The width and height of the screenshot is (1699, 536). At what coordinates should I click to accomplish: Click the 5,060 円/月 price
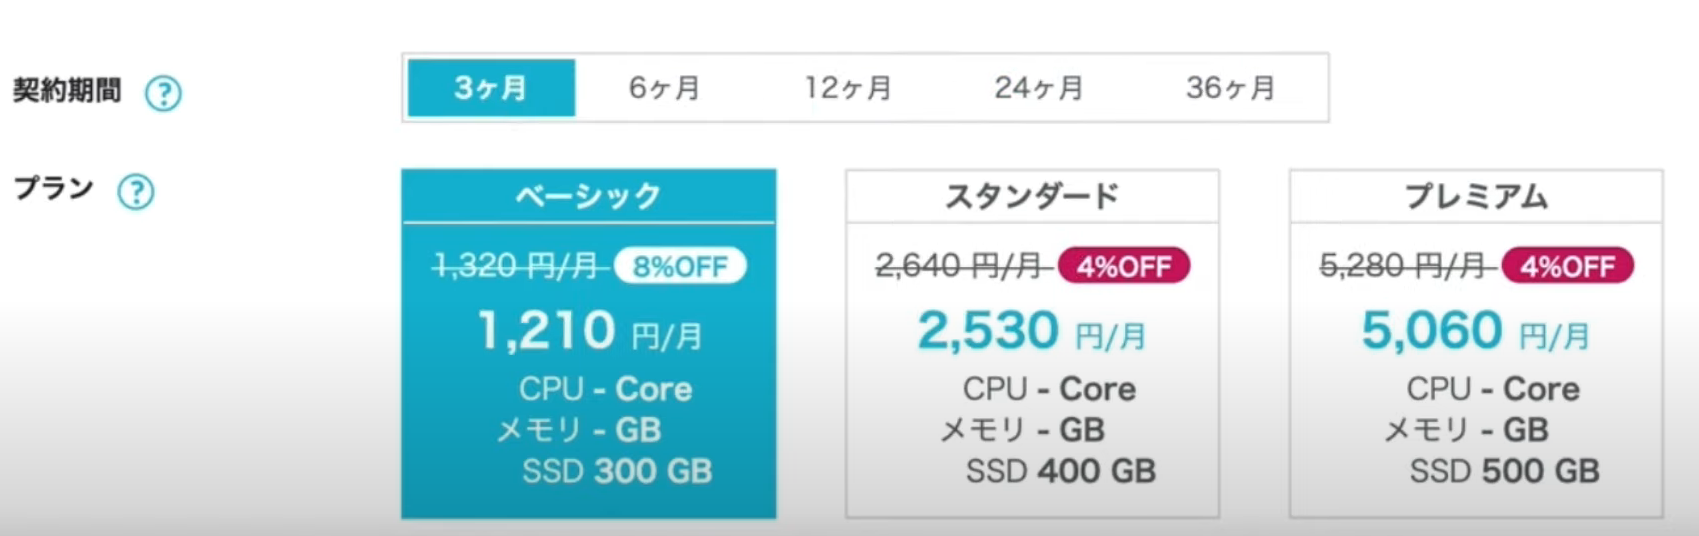pyautogui.click(x=1476, y=331)
